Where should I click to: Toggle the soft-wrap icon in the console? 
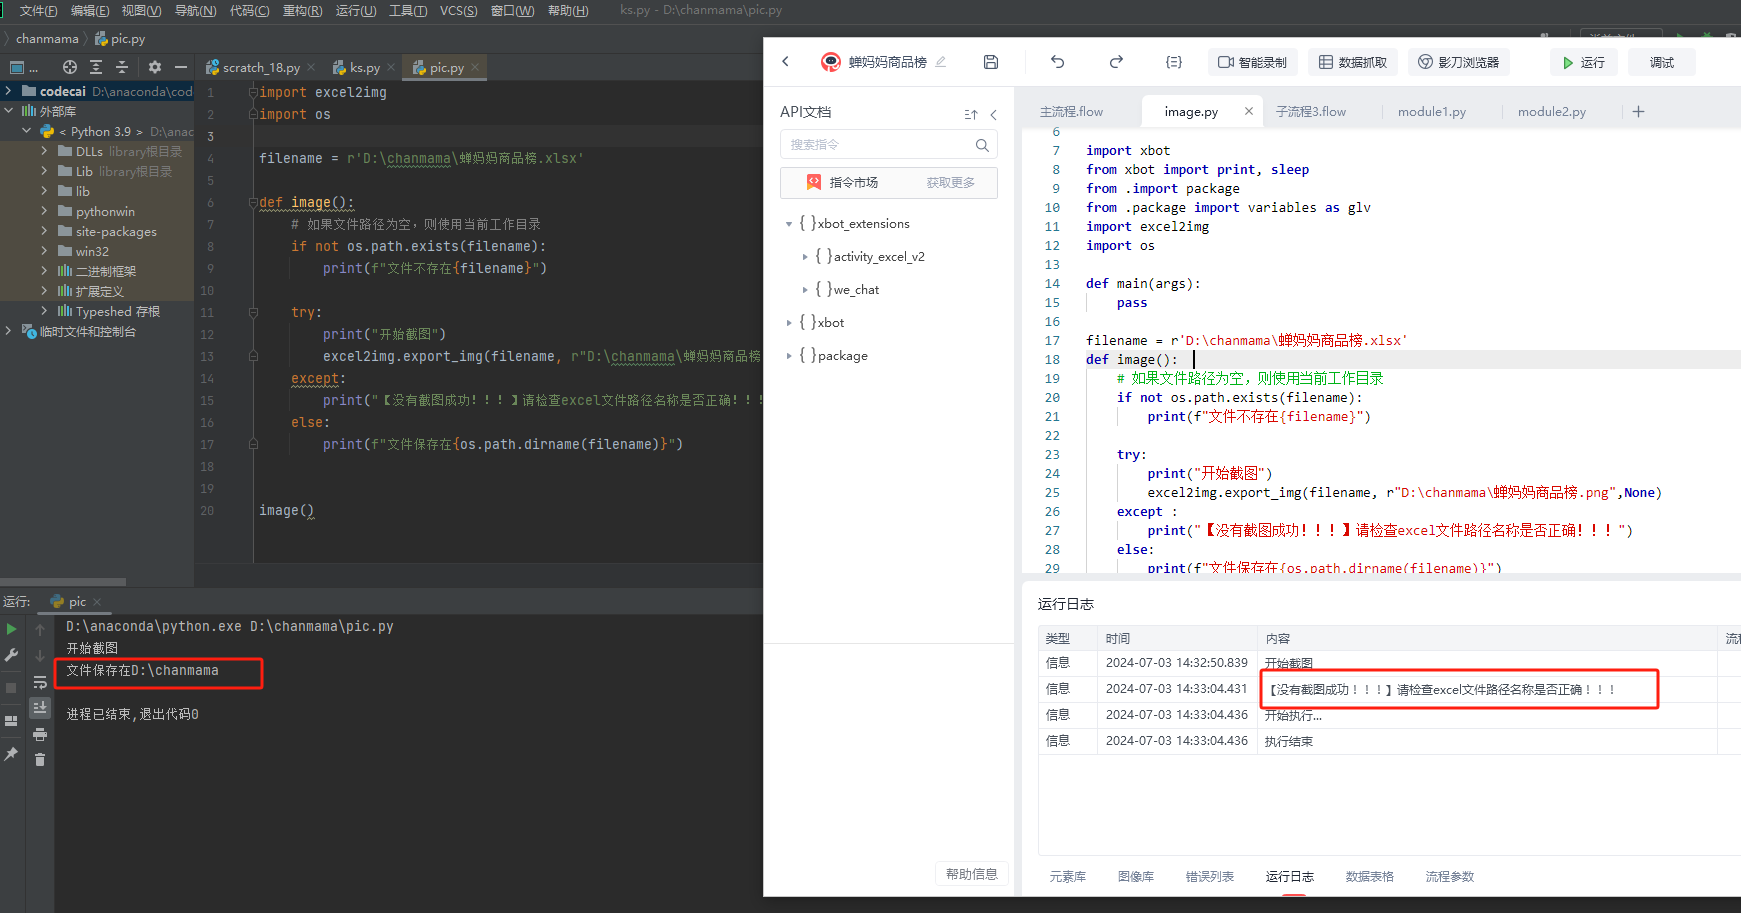40,682
